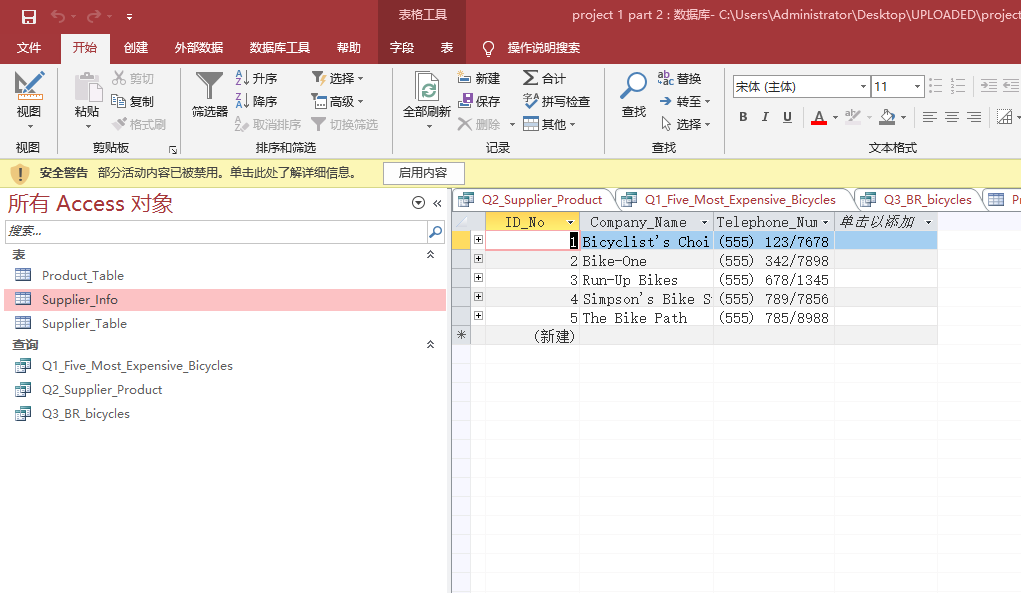This screenshot has width=1021, height=593.
Task: Click the navigation pane search field
Action: pyautogui.click(x=216, y=231)
